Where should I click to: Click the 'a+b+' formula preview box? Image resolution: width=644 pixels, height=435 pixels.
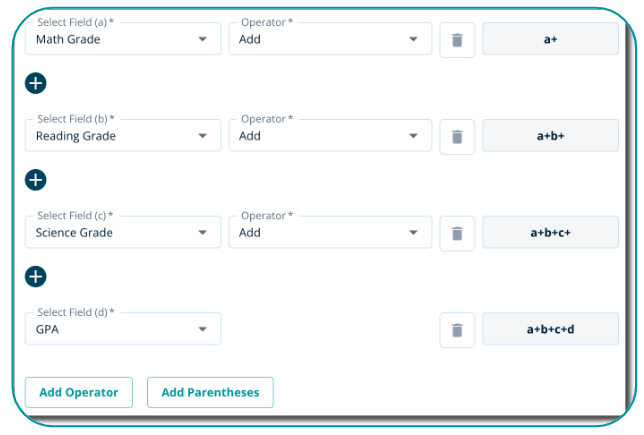[550, 136]
